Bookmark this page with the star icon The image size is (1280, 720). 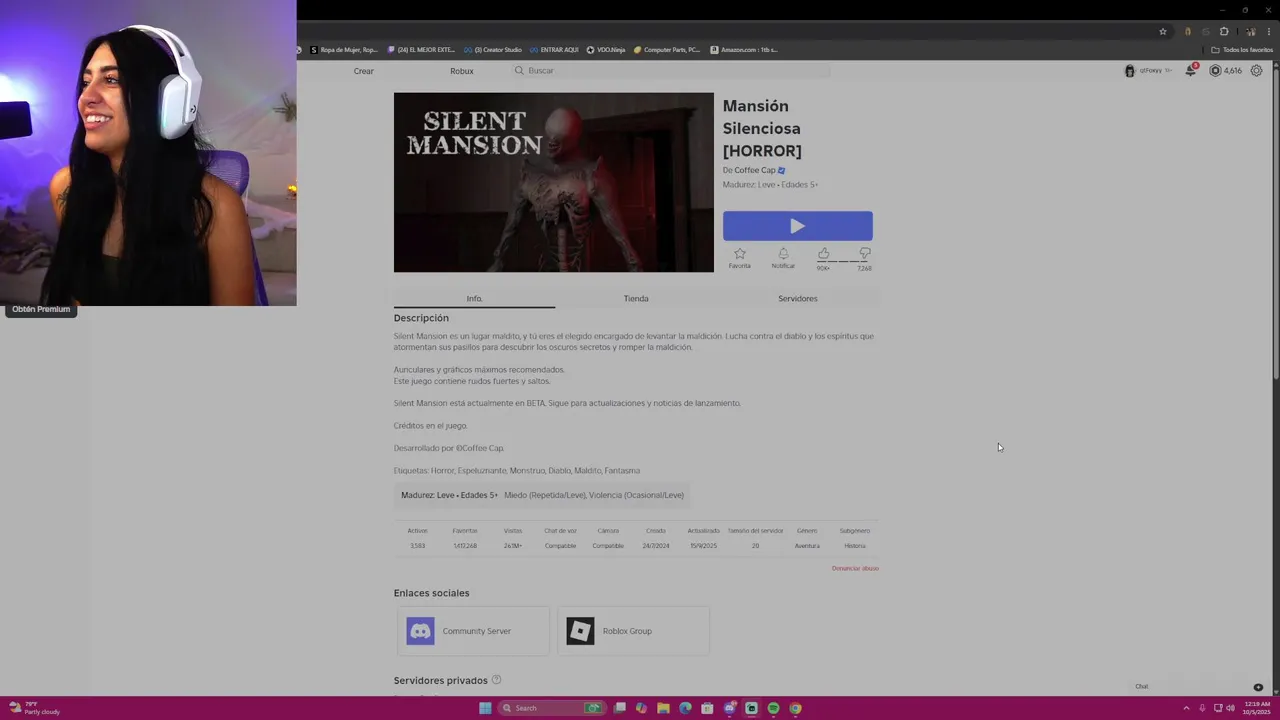(x=1163, y=31)
